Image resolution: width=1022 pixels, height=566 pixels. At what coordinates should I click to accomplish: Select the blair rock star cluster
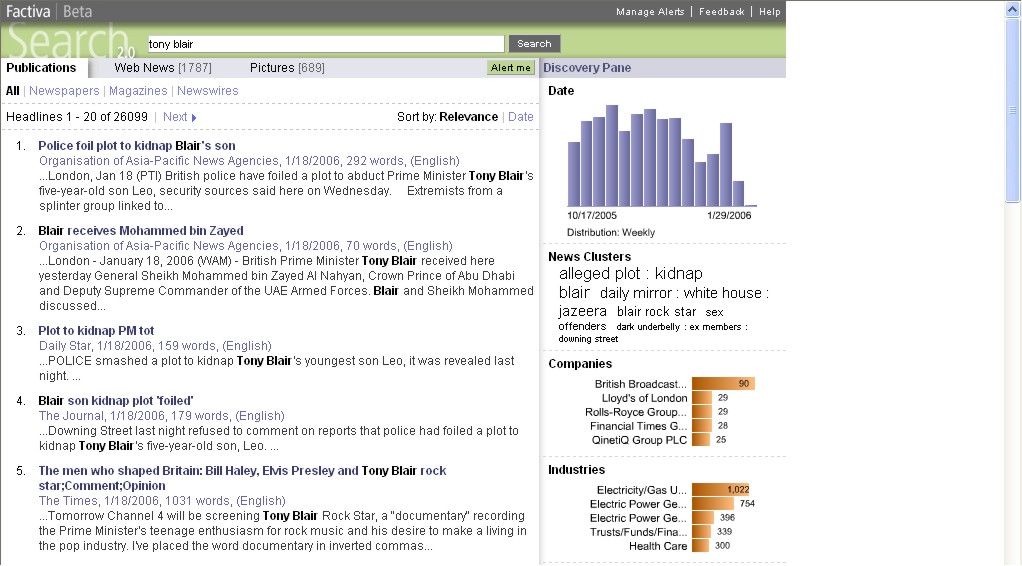656,312
